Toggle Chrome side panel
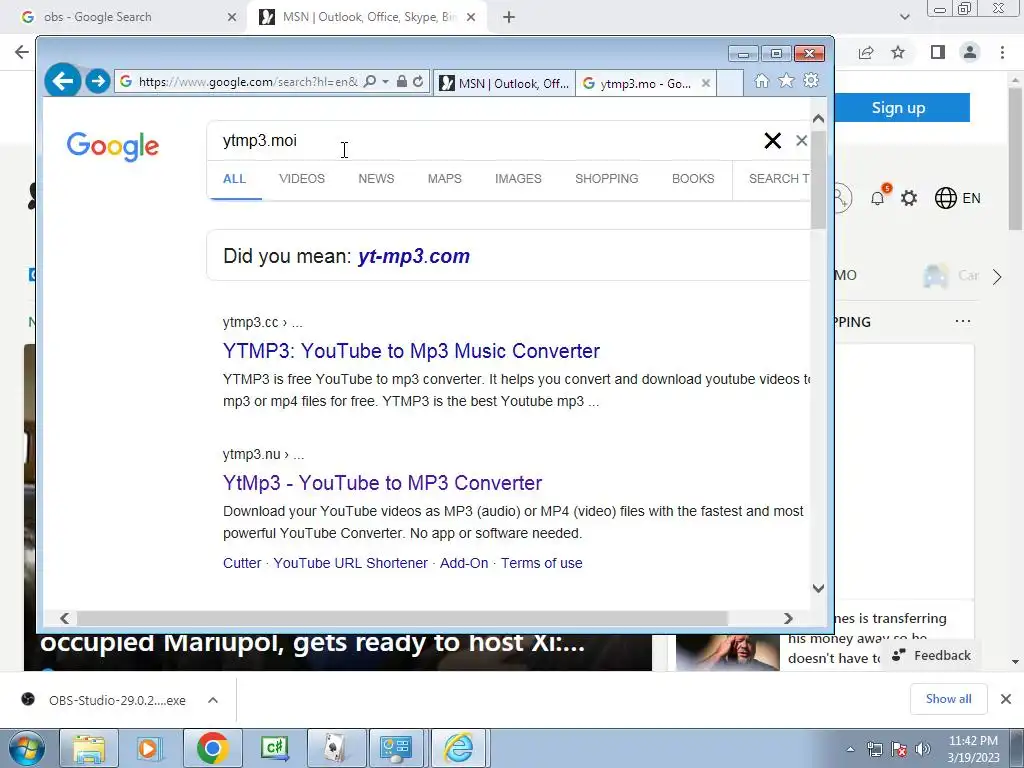The height and width of the screenshot is (768, 1024). click(938, 52)
